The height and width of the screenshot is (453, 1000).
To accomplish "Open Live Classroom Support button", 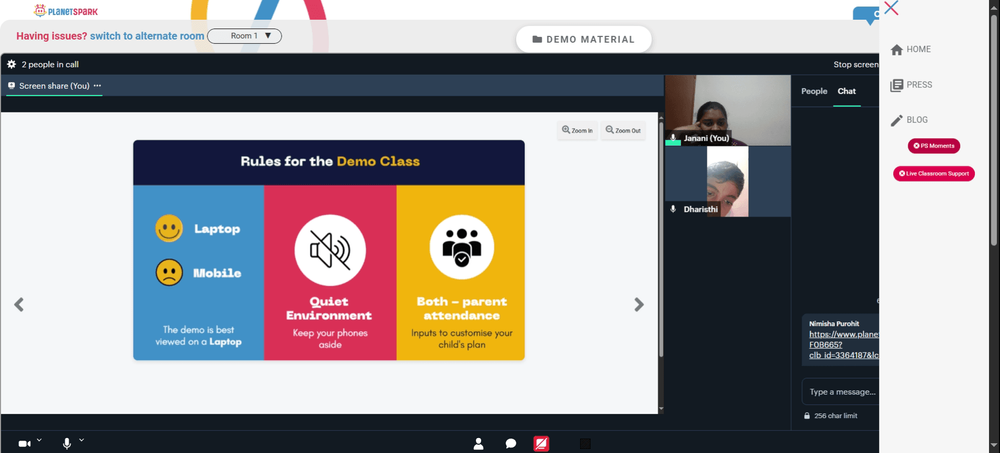I will point(934,174).
